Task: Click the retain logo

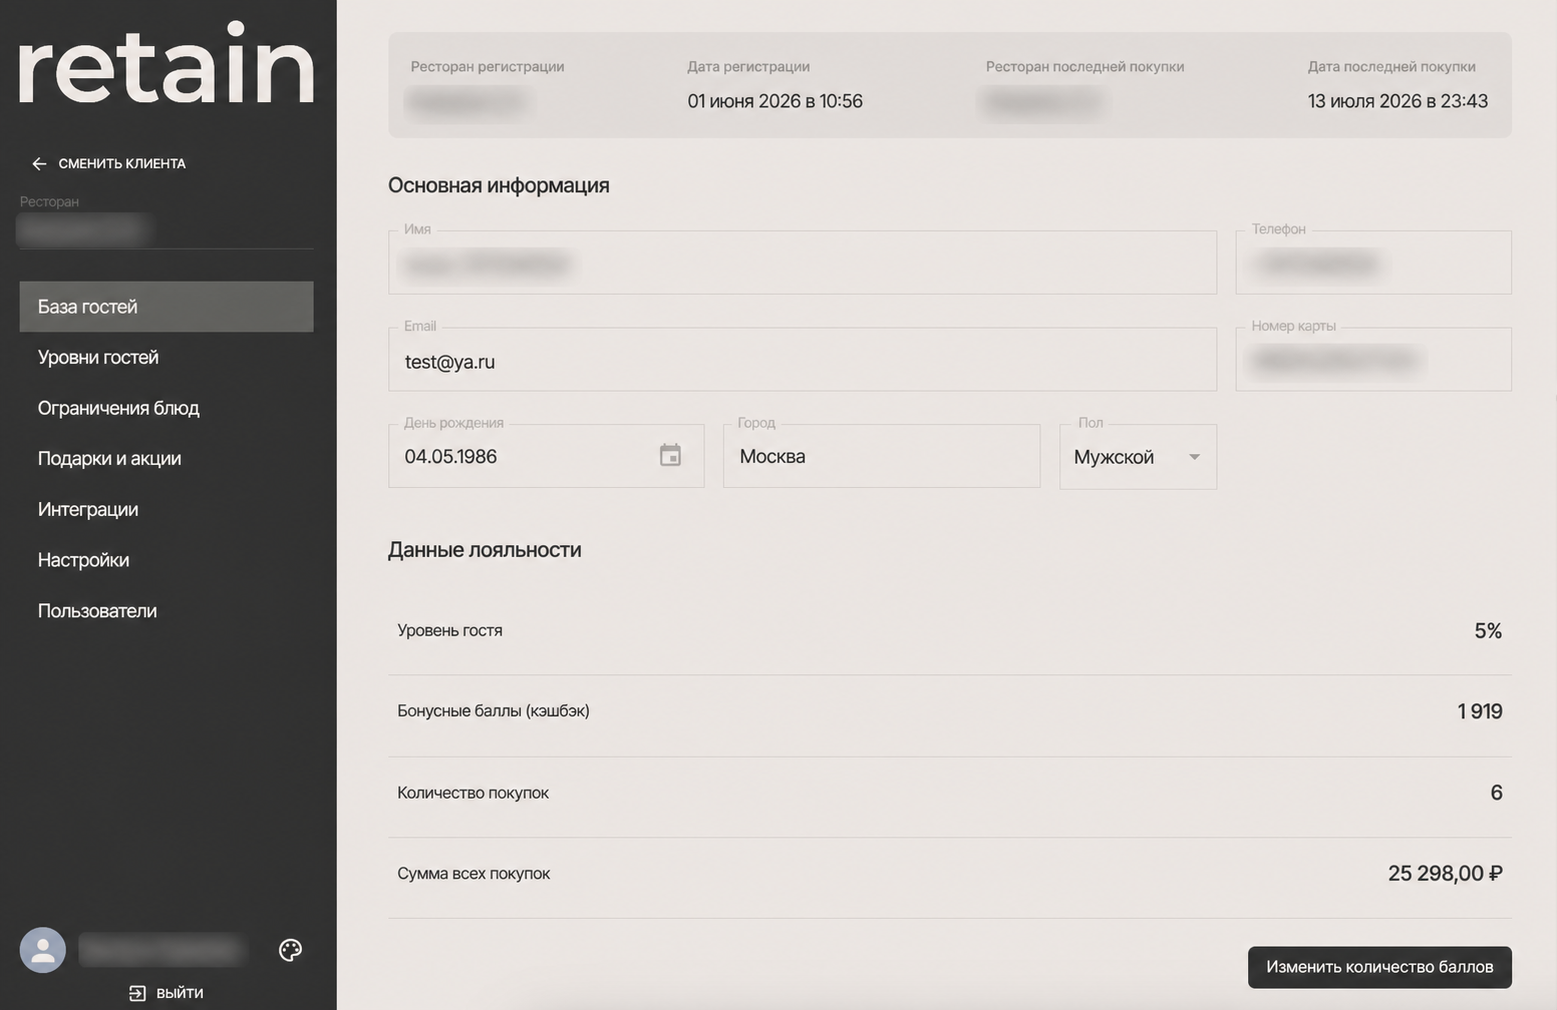Action: pyautogui.click(x=166, y=64)
